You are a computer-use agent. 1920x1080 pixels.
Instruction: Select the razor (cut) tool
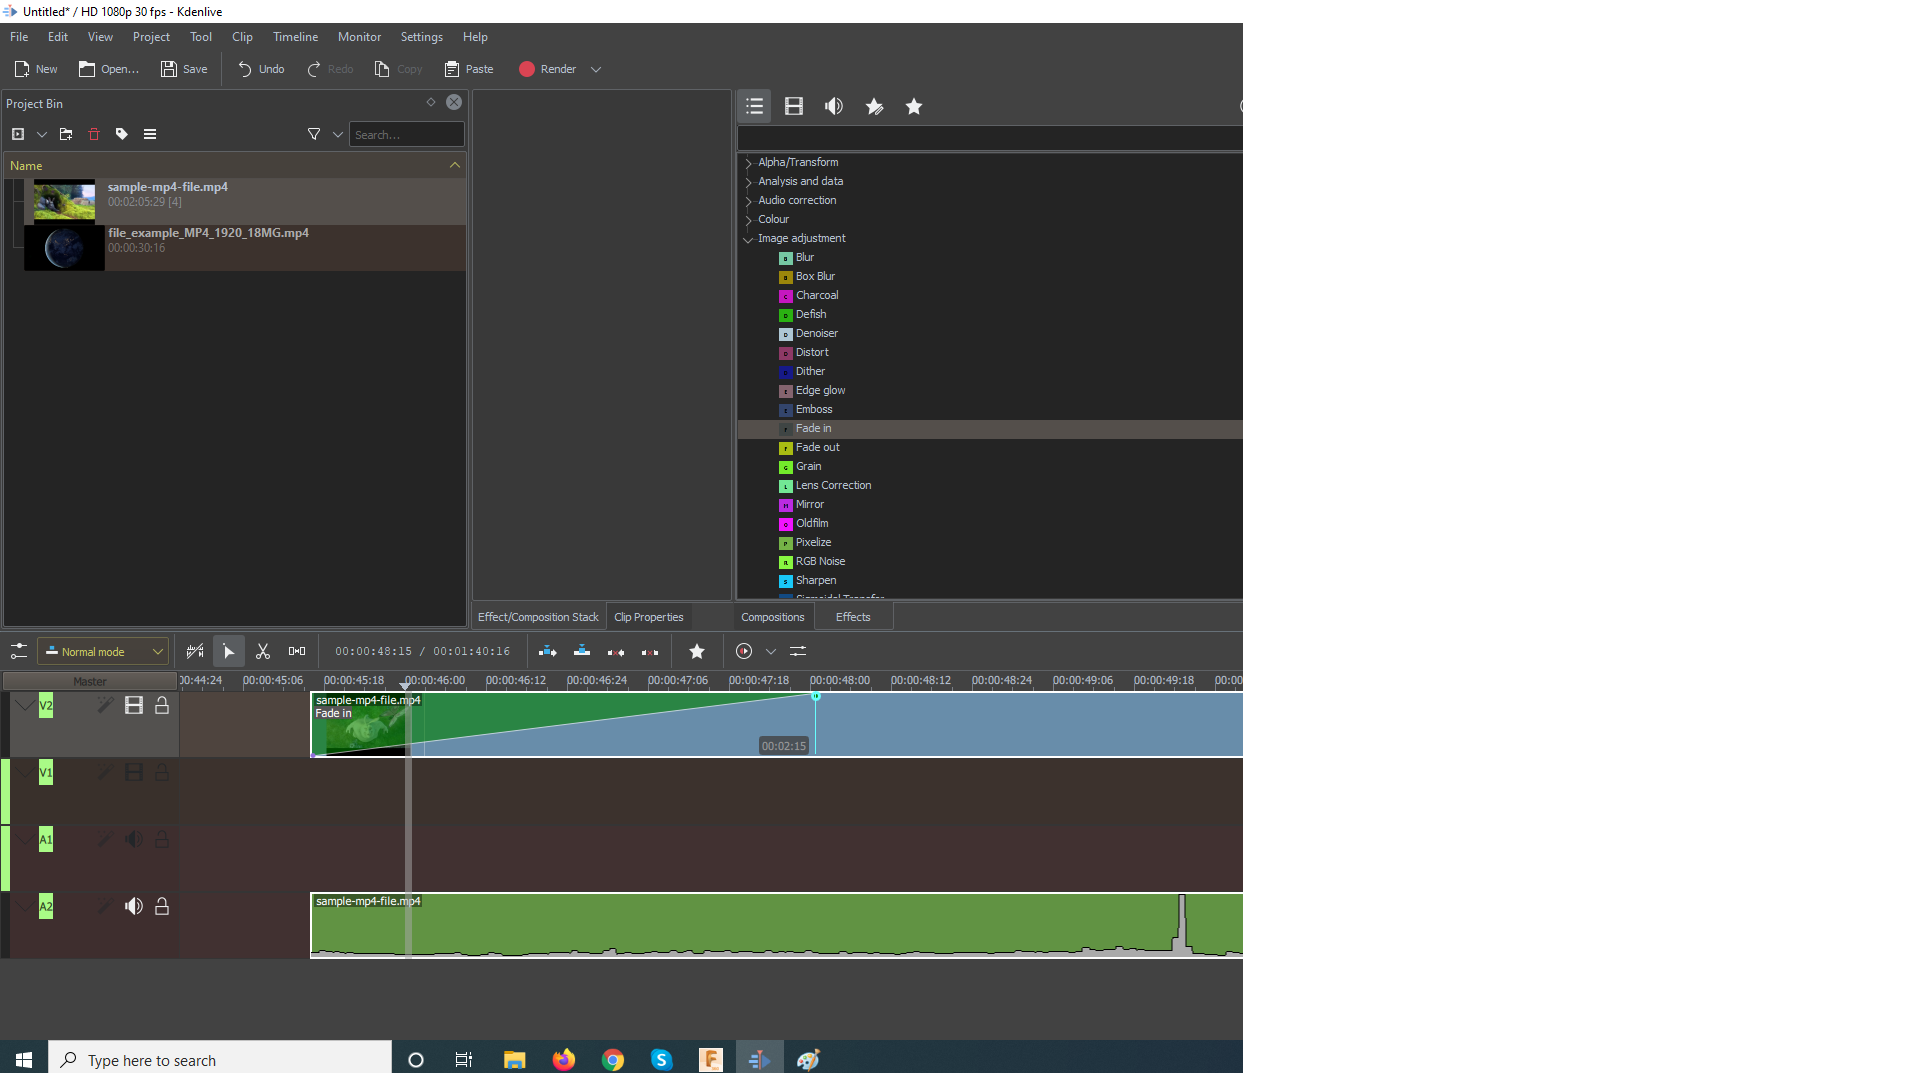(263, 651)
